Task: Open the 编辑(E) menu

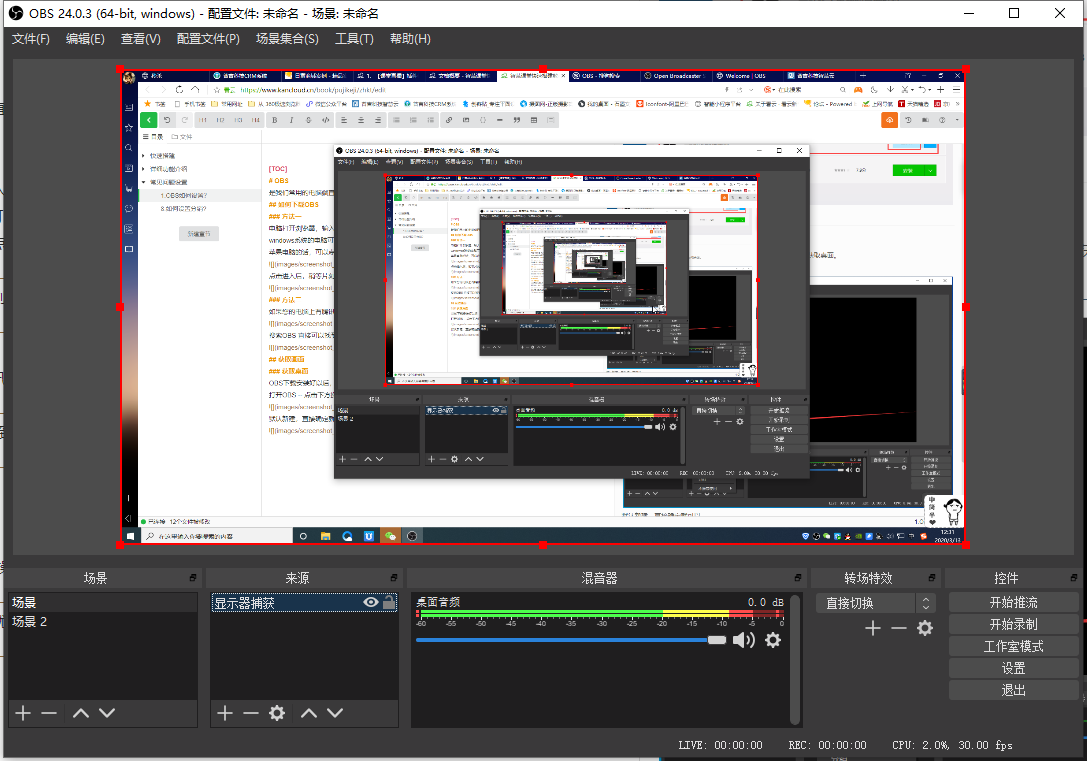Action: tap(85, 39)
